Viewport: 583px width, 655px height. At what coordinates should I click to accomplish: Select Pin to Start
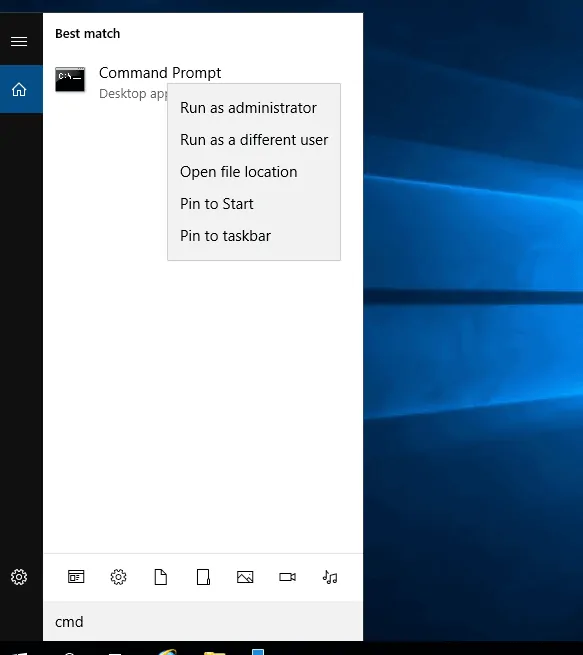tap(254, 204)
